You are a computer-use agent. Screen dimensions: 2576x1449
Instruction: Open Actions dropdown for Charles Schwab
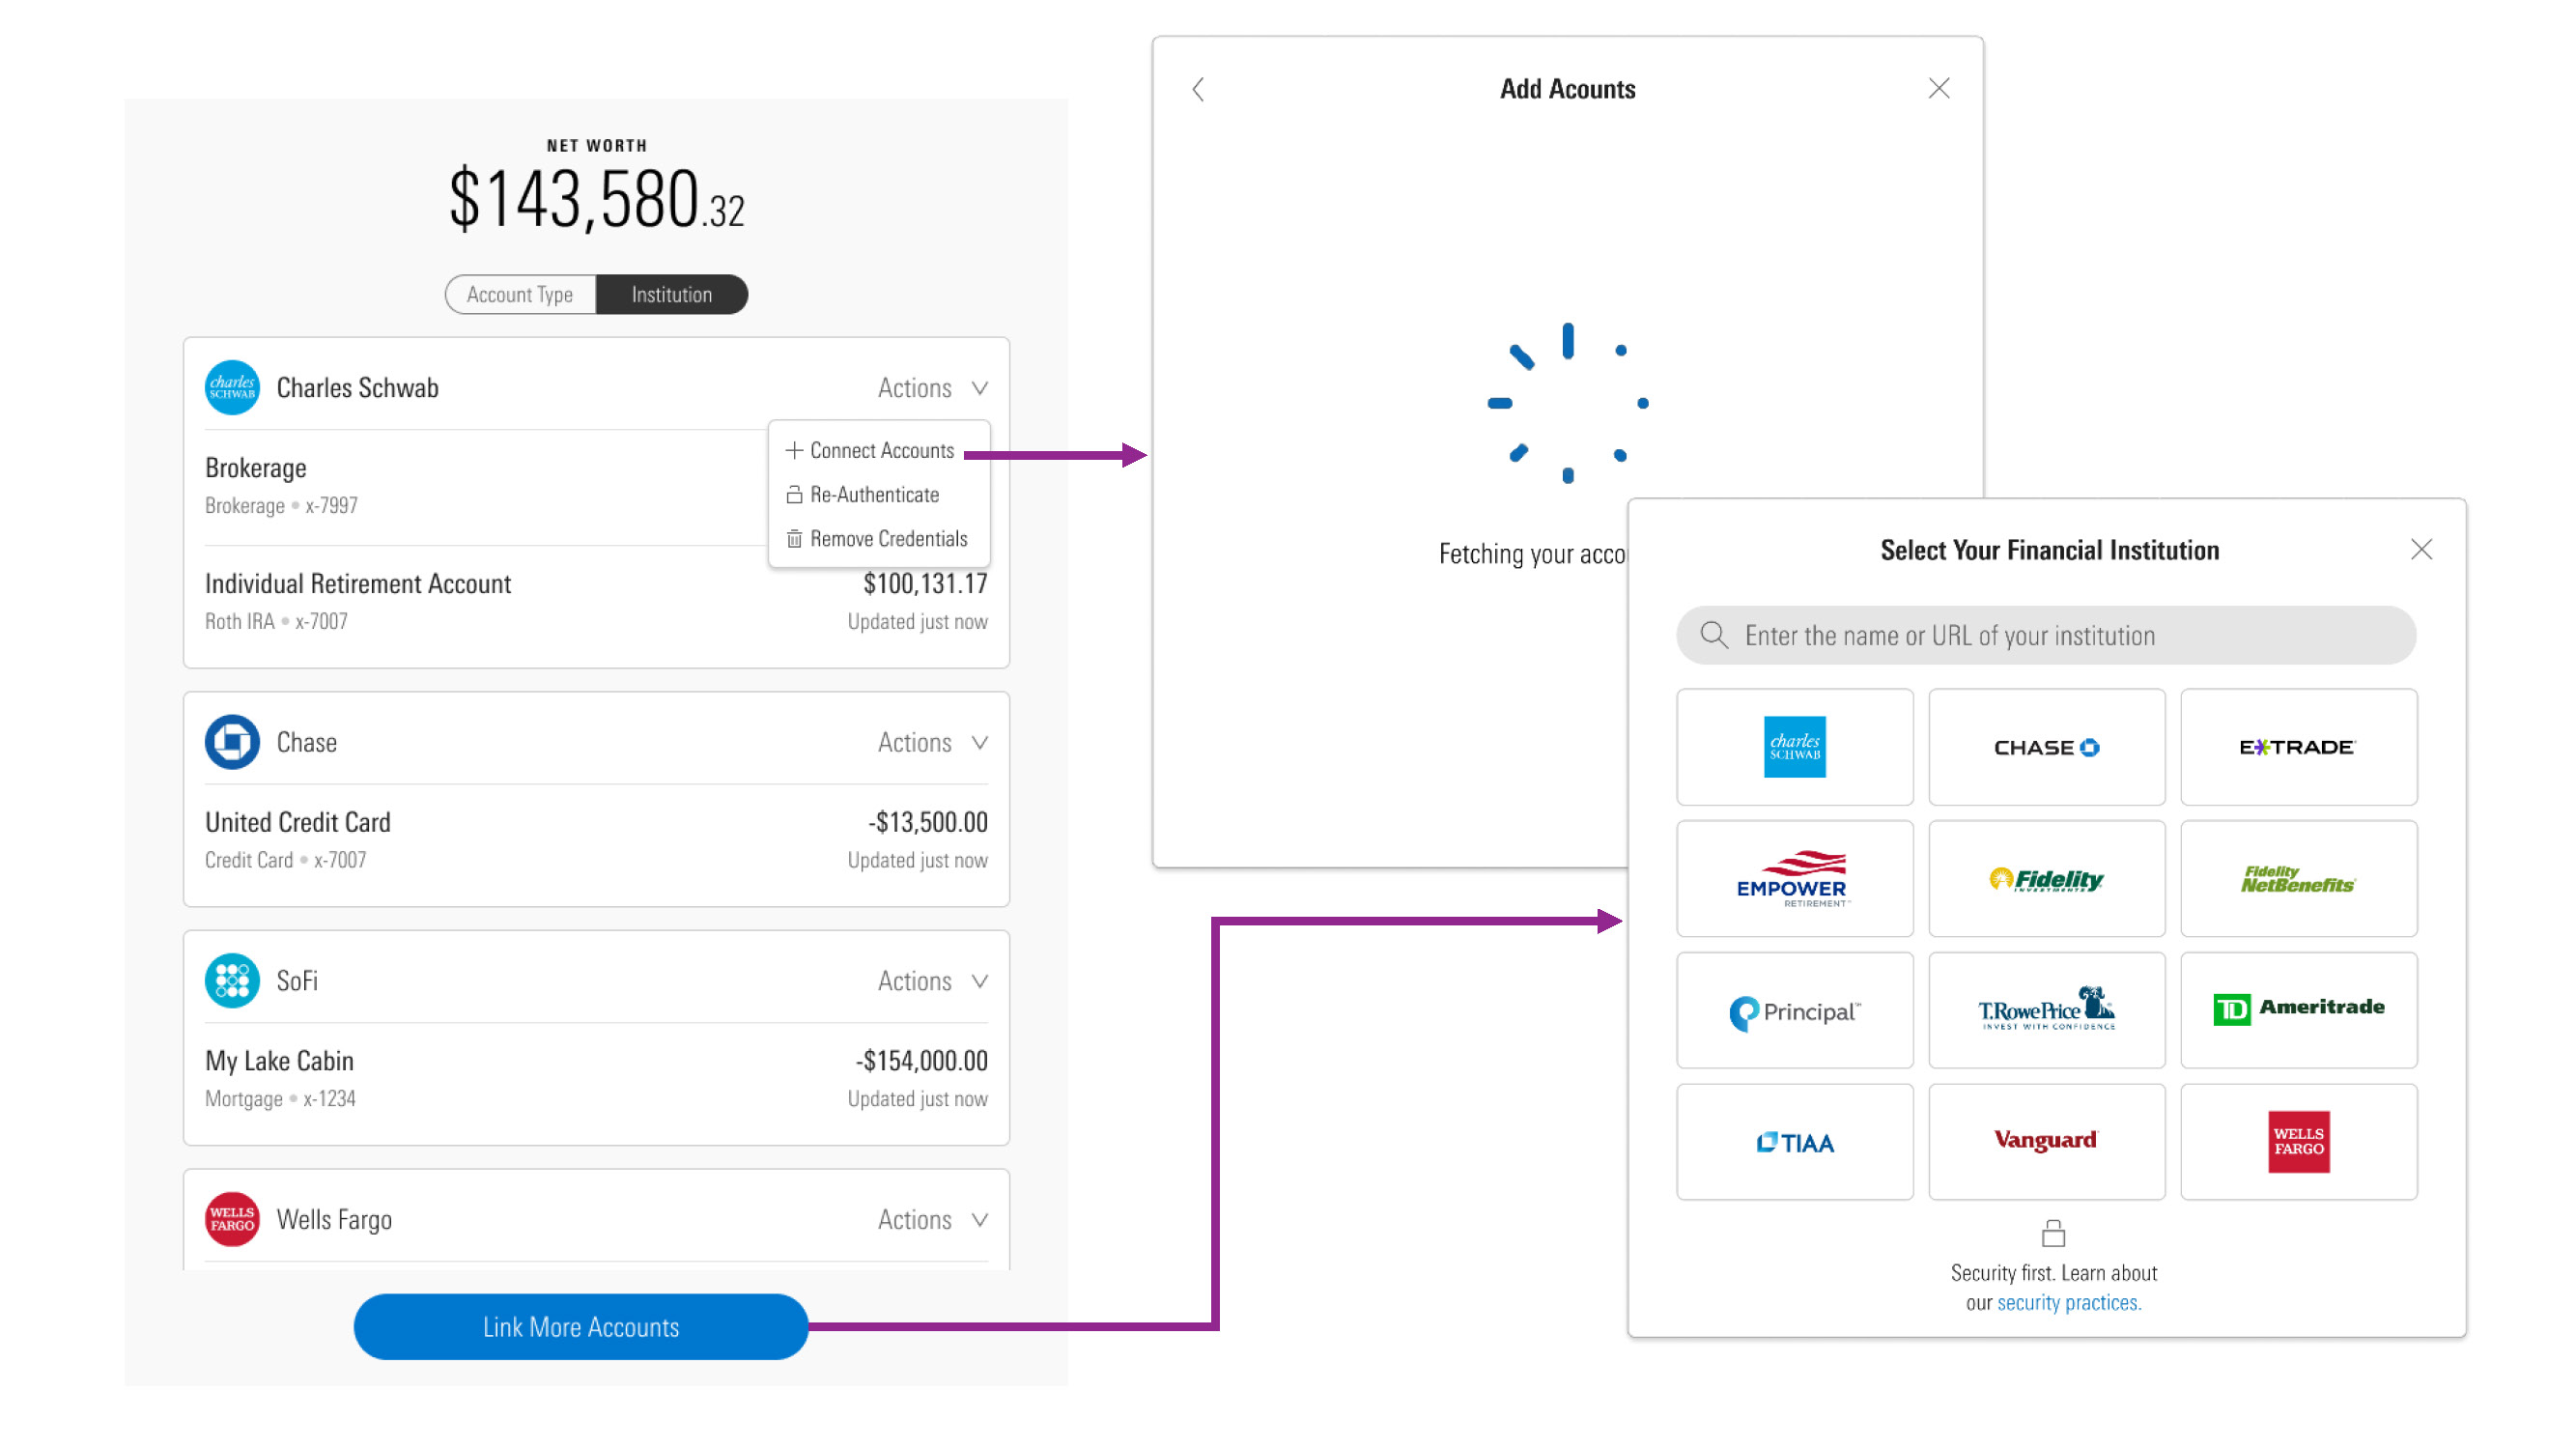point(933,388)
